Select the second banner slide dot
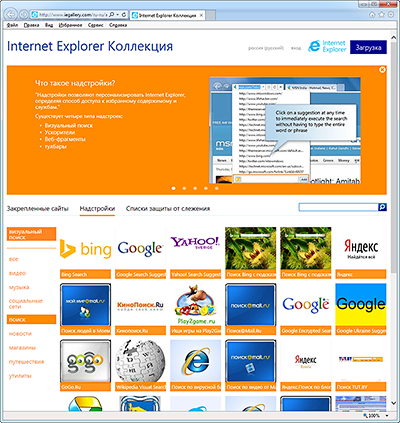The image size is (400, 423). pyautogui.click(x=184, y=188)
